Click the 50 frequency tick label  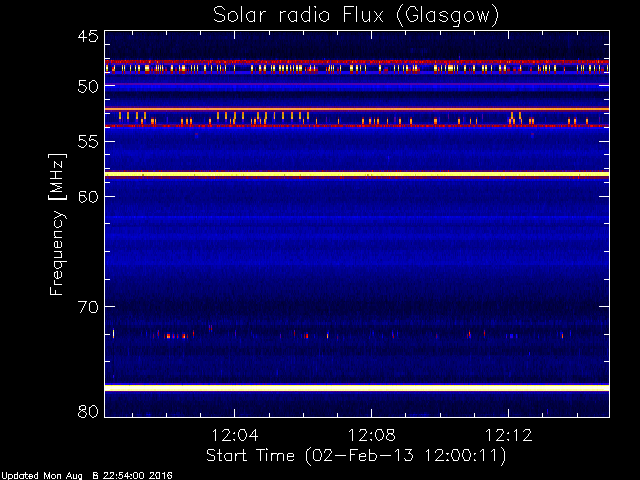pyautogui.click(x=88, y=86)
